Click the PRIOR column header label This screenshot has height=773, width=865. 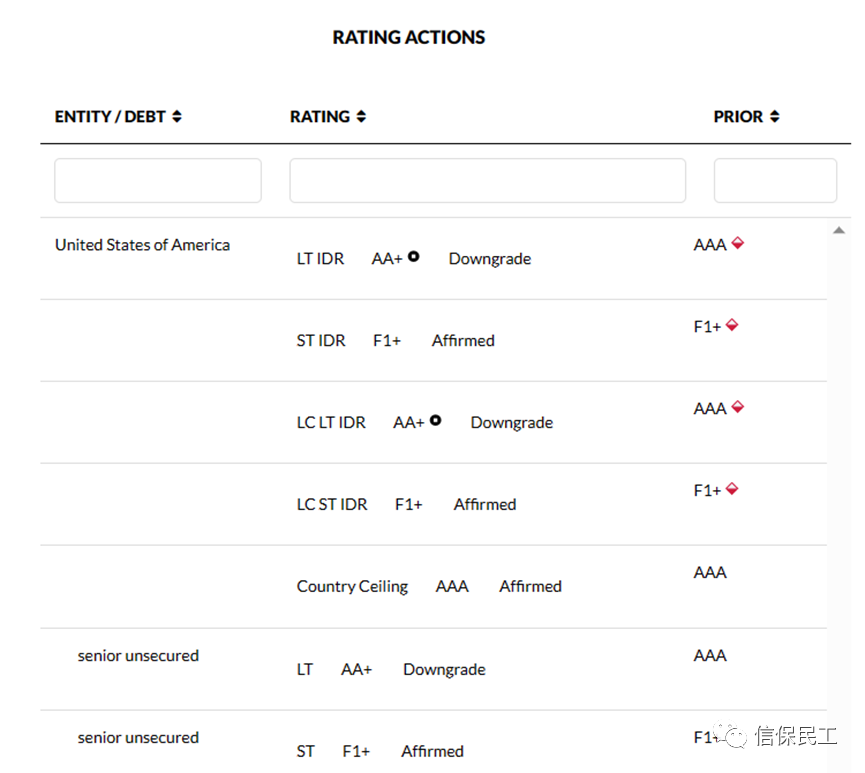(x=738, y=117)
